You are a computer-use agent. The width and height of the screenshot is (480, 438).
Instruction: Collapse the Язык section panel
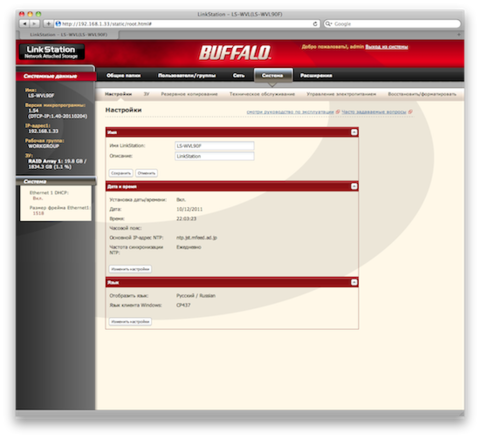point(354,282)
